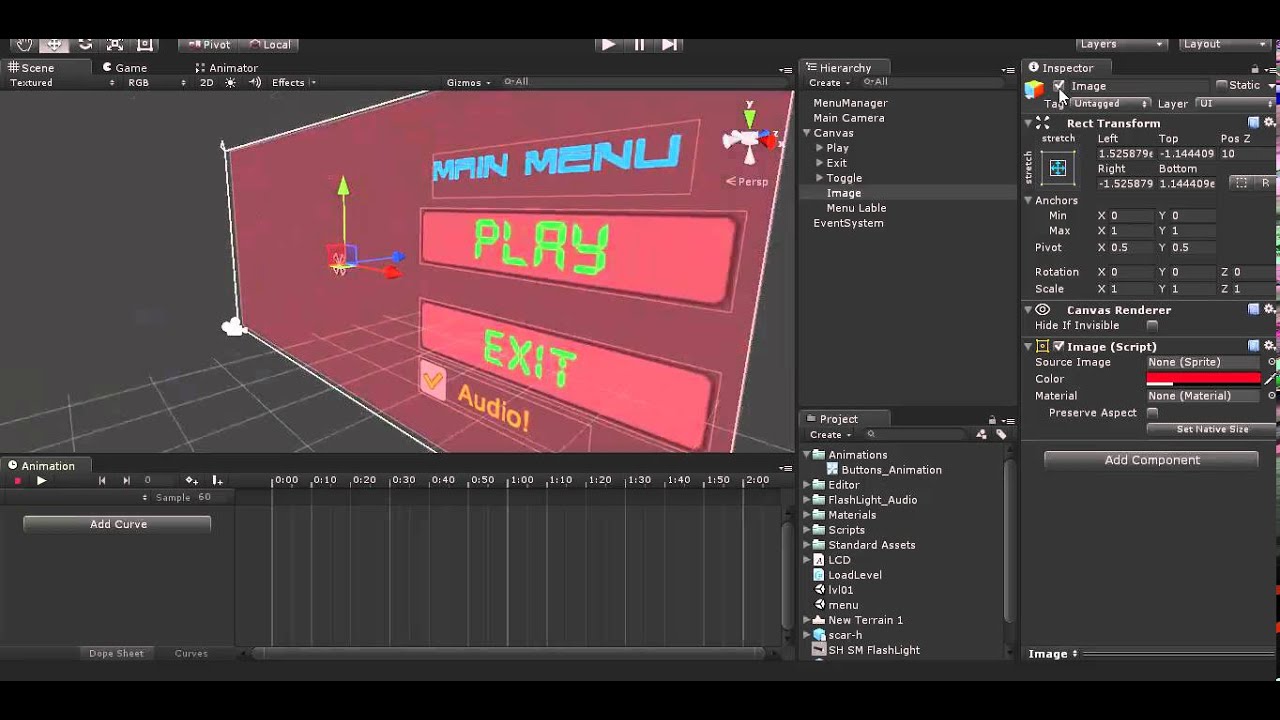
Task: Open the Layout dropdown
Action: [x=1224, y=44]
